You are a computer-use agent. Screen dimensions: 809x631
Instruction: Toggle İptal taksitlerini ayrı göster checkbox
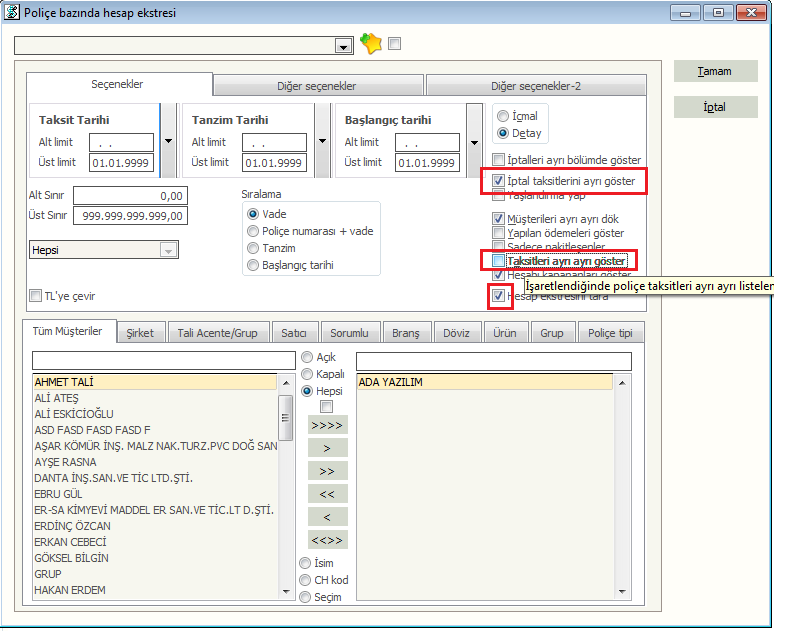499,181
